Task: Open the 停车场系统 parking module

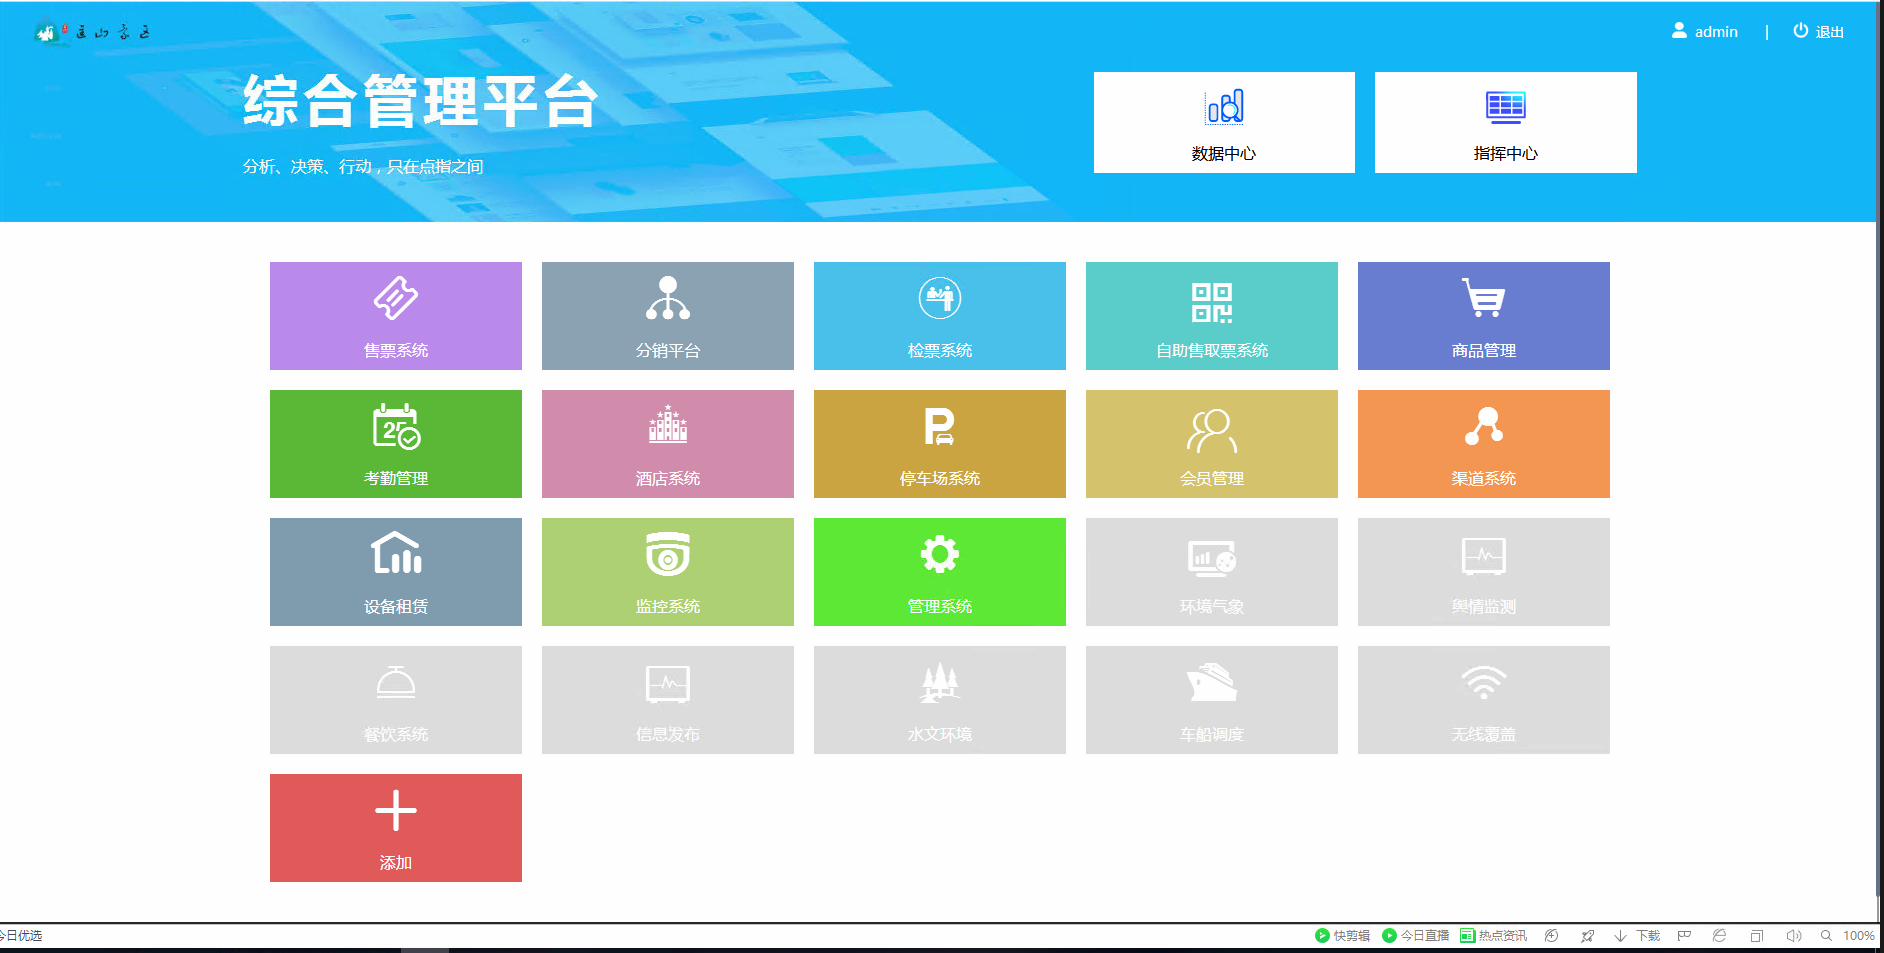Action: point(939,444)
